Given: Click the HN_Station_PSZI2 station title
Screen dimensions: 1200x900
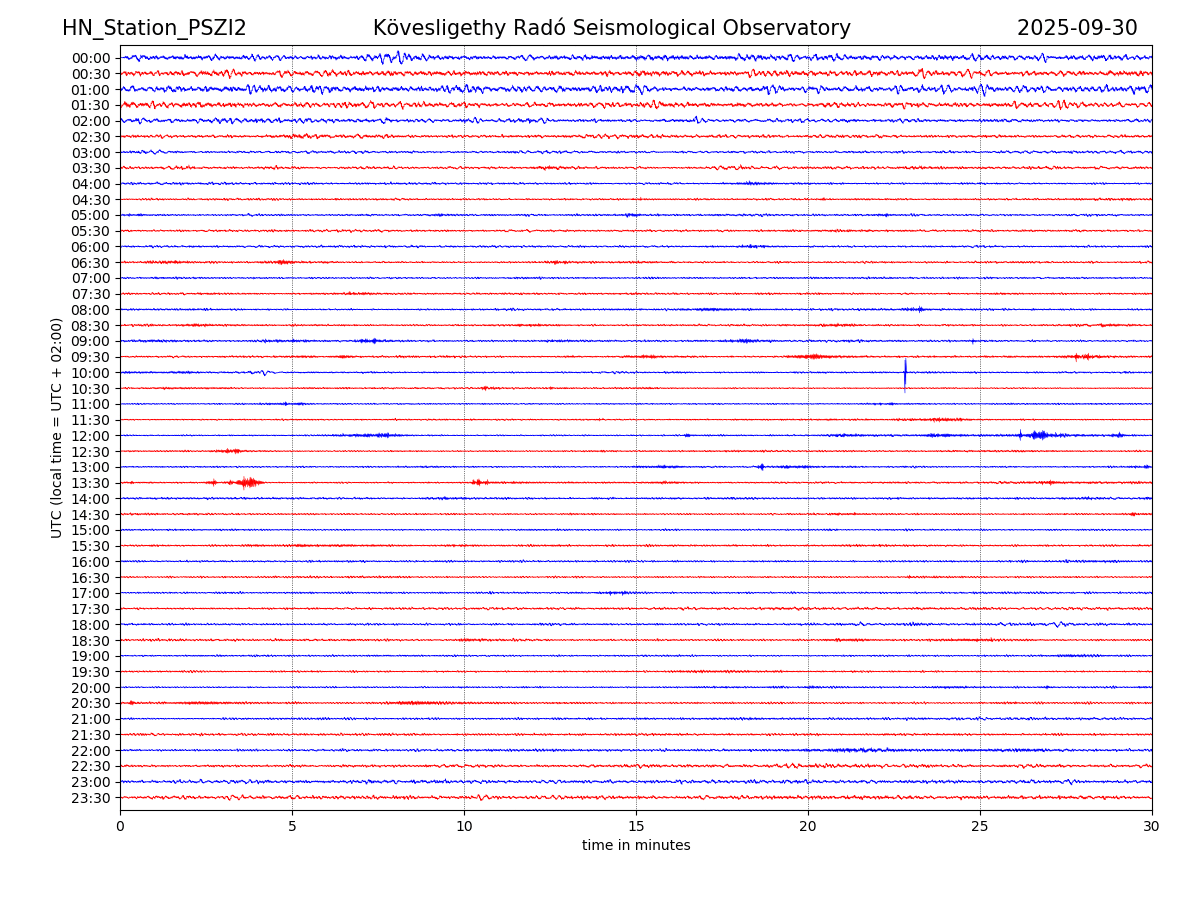Looking at the screenshot, I should [x=154, y=29].
